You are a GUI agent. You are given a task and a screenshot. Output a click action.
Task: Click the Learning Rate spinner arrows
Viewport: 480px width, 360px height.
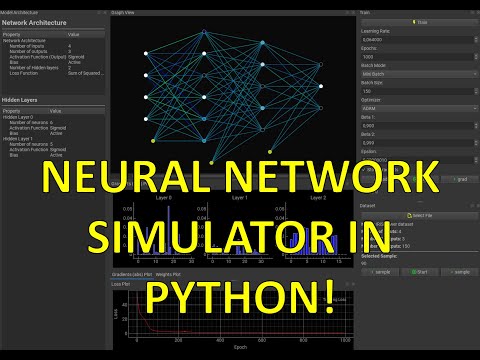pos(476,40)
